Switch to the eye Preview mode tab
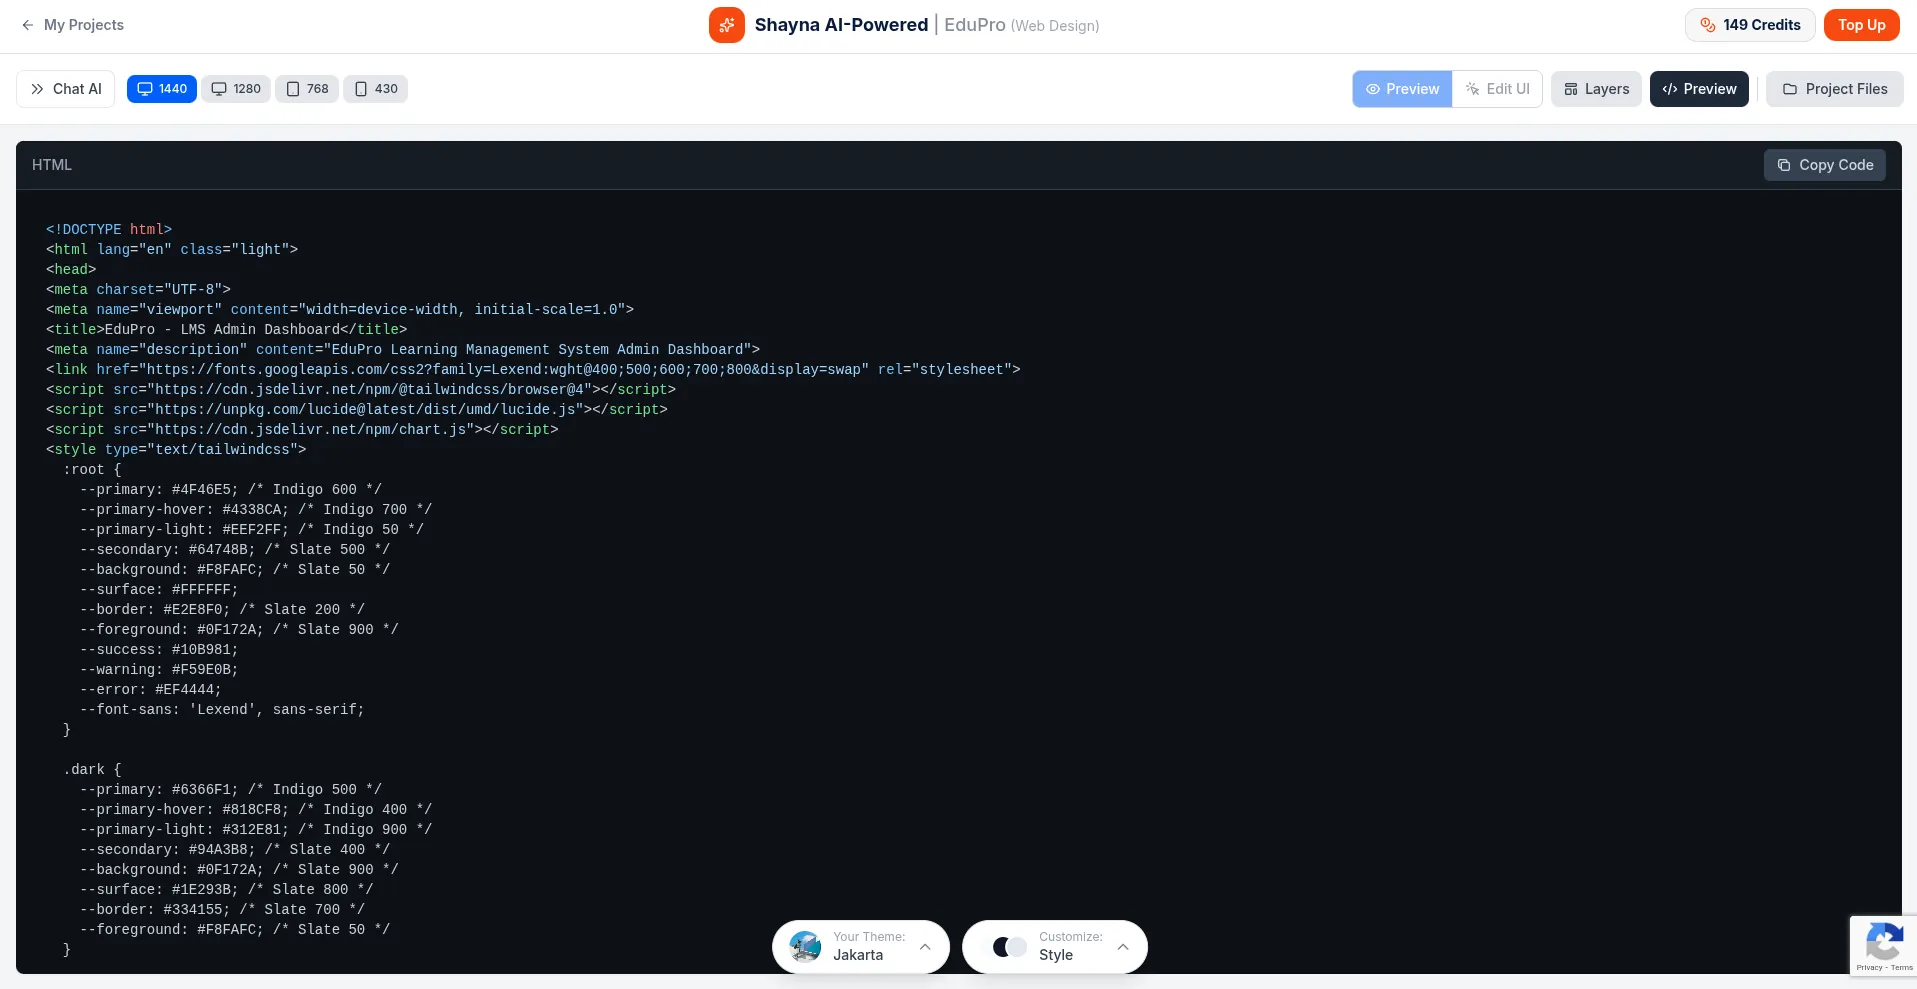Image resolution: width=1917 pixels, height=989 pixels. click(1402, 89)
